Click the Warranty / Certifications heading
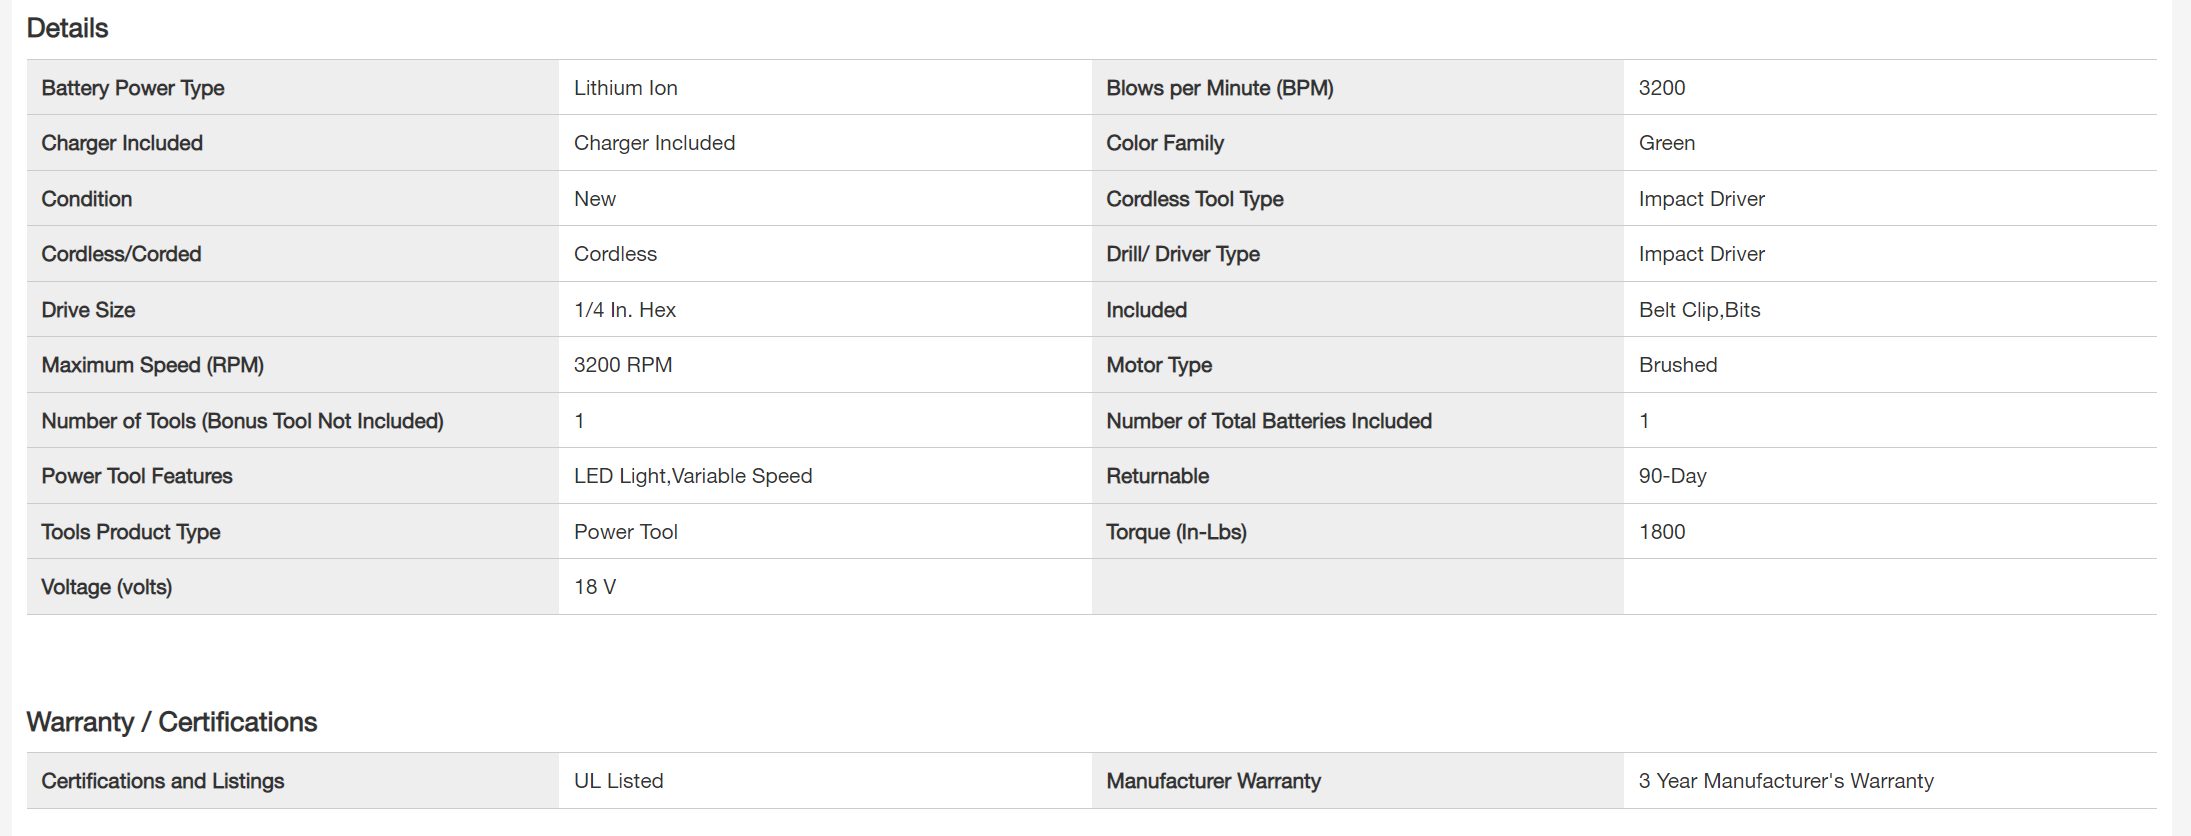 click(x=171, y=722)
